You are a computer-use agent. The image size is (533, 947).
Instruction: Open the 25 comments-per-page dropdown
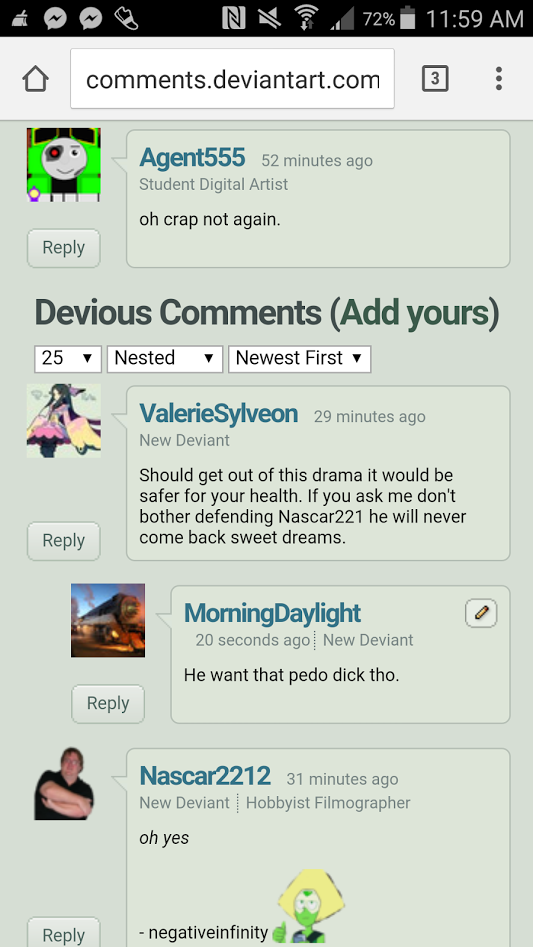68,358
